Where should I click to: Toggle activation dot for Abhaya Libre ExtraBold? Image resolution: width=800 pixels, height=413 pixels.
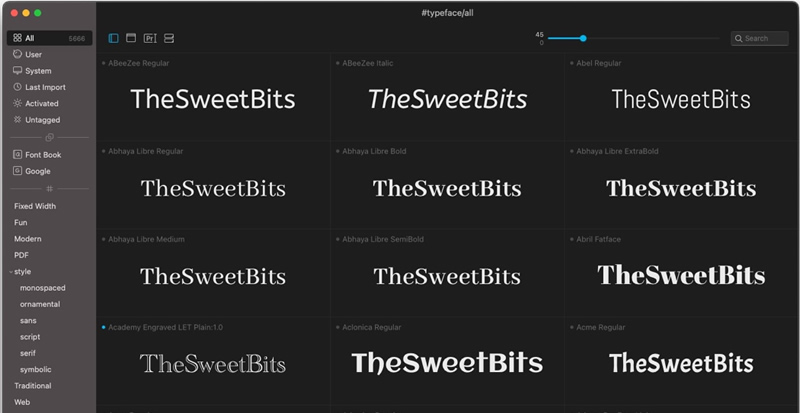coord(572,151)
